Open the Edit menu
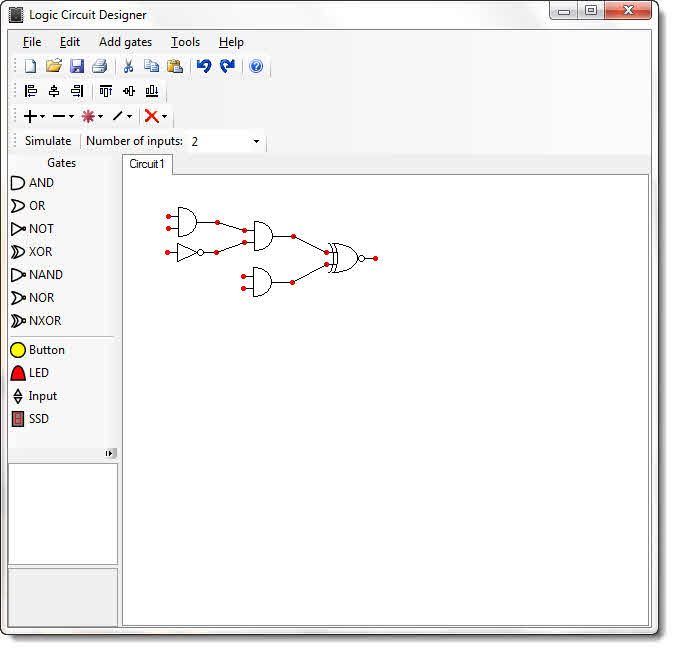 pyautogui.click(x=70, y=42)
